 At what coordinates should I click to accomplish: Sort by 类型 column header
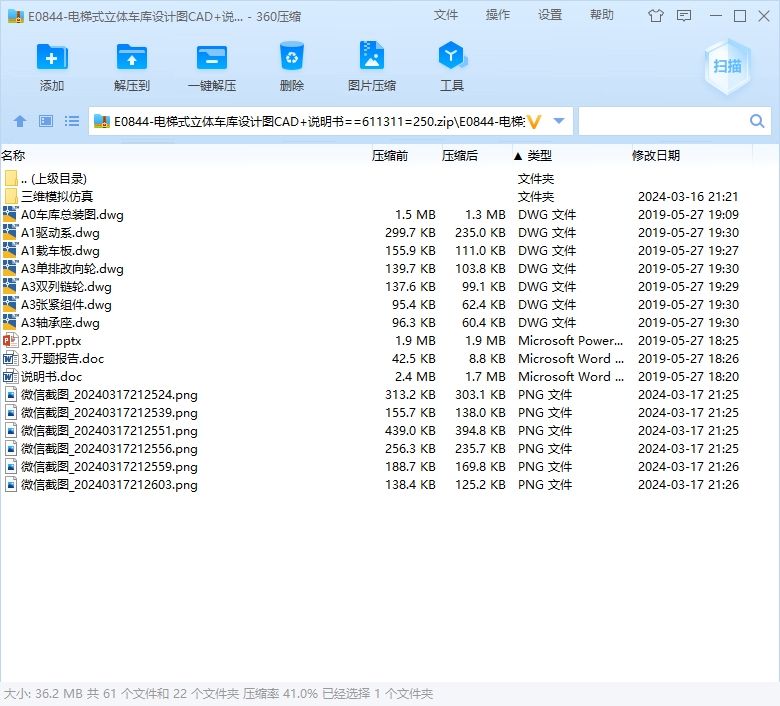(540, 156)
